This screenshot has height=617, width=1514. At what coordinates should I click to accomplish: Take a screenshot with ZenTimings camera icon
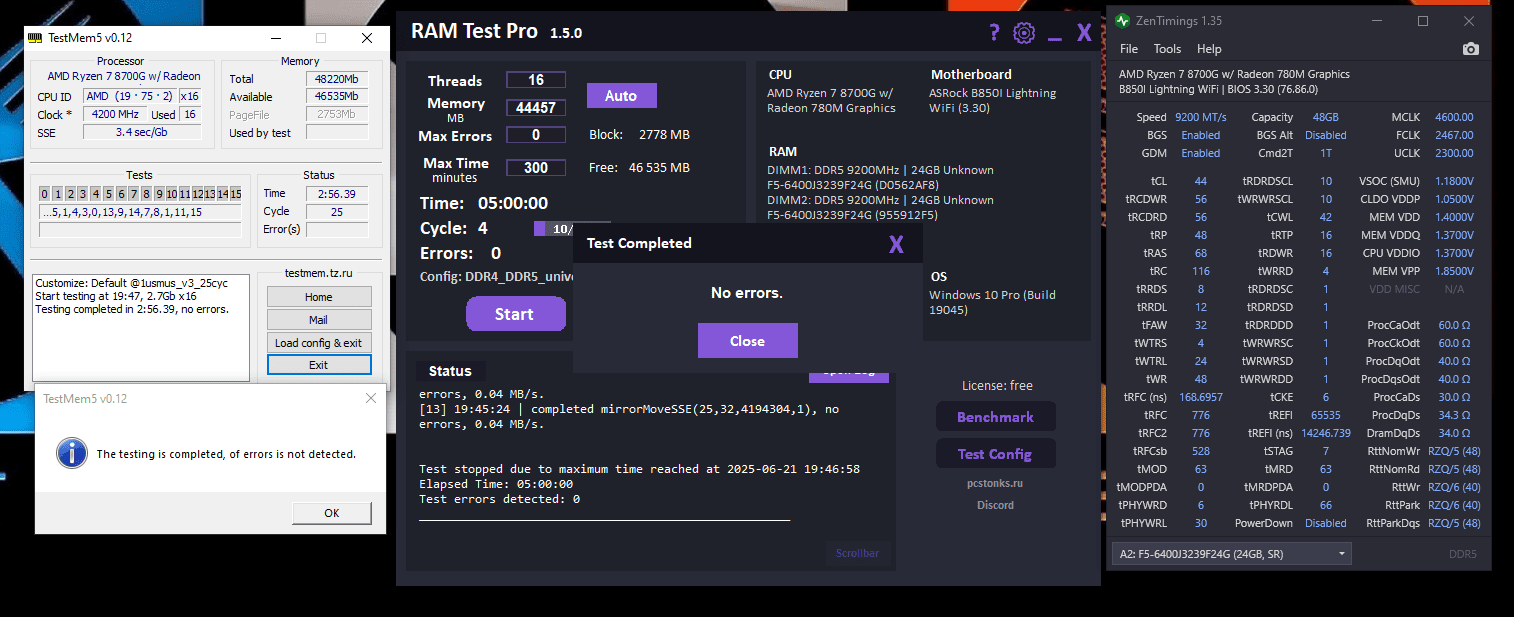pyautogui.click(x=1470, y=49)
